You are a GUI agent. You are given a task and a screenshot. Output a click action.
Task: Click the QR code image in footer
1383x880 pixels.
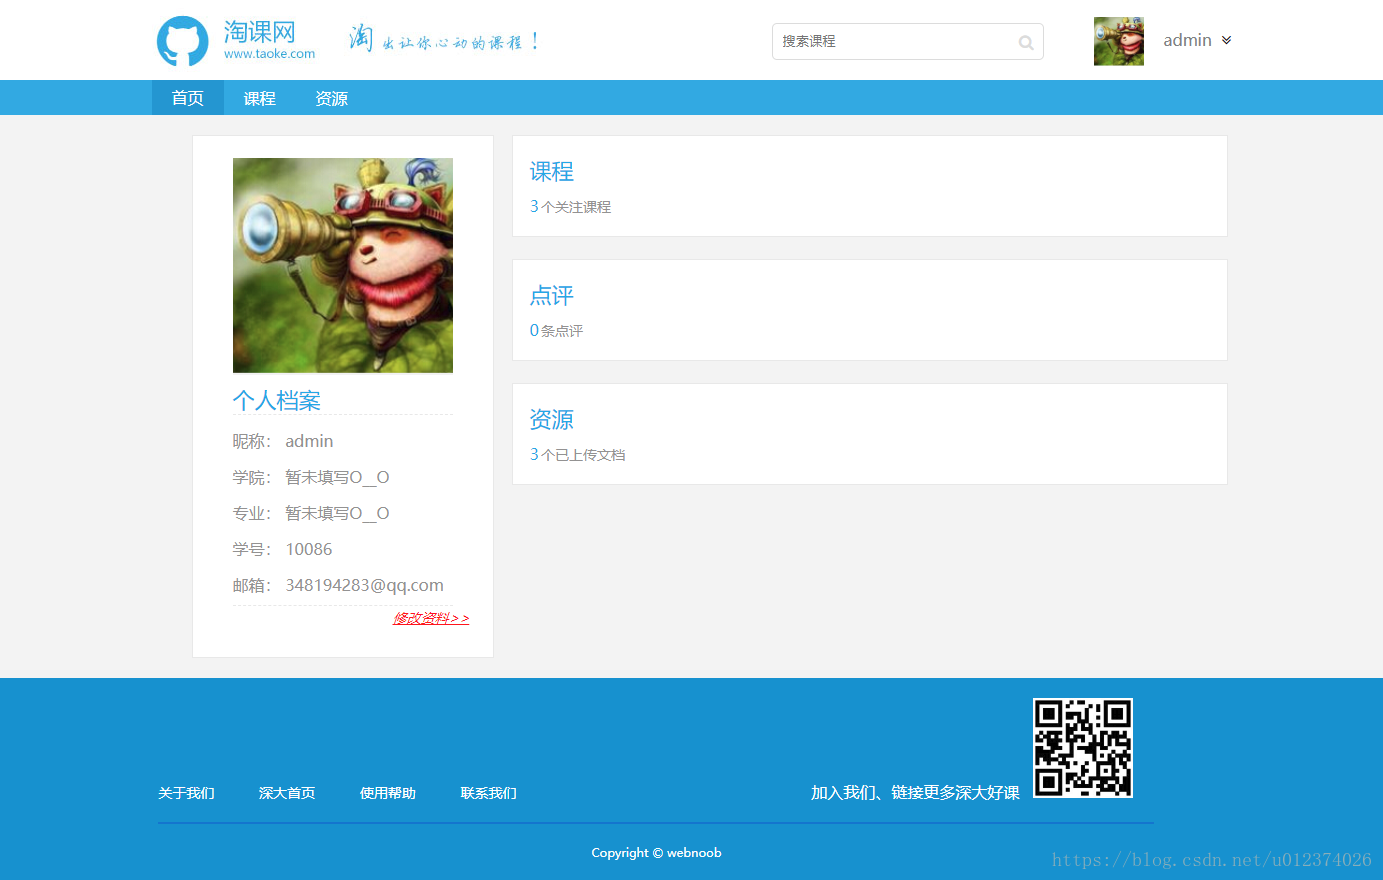(x=1083, y=748)
